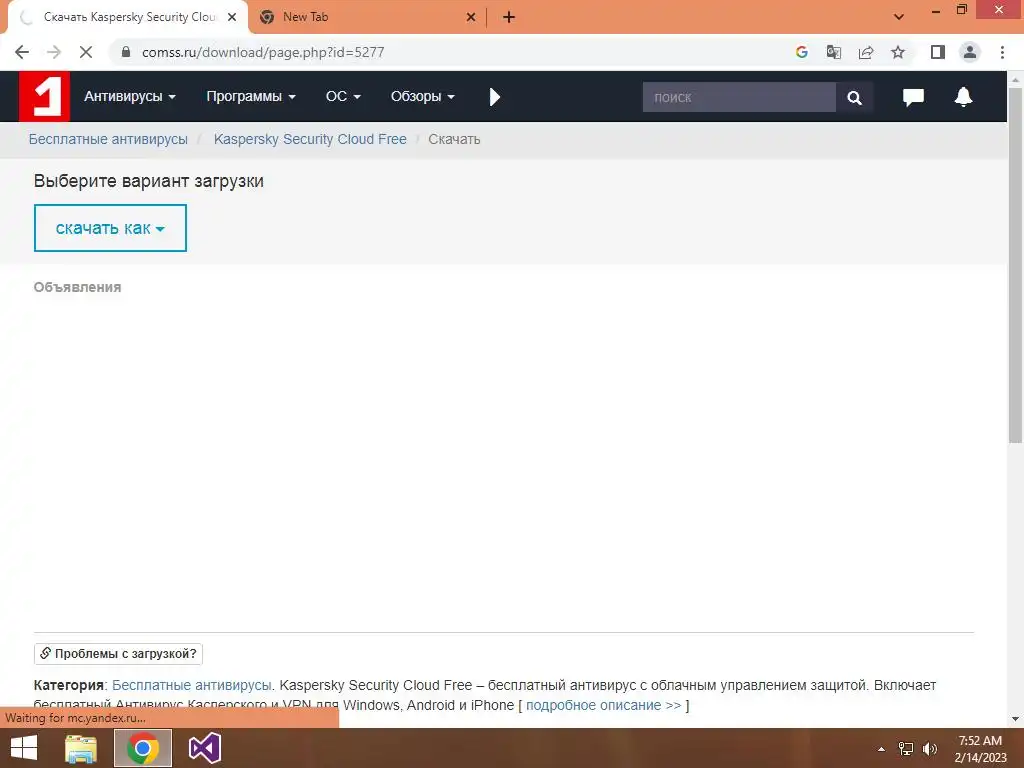Click the address bar URL
This screenshot has width=1024, height=768.
point(263,52)
